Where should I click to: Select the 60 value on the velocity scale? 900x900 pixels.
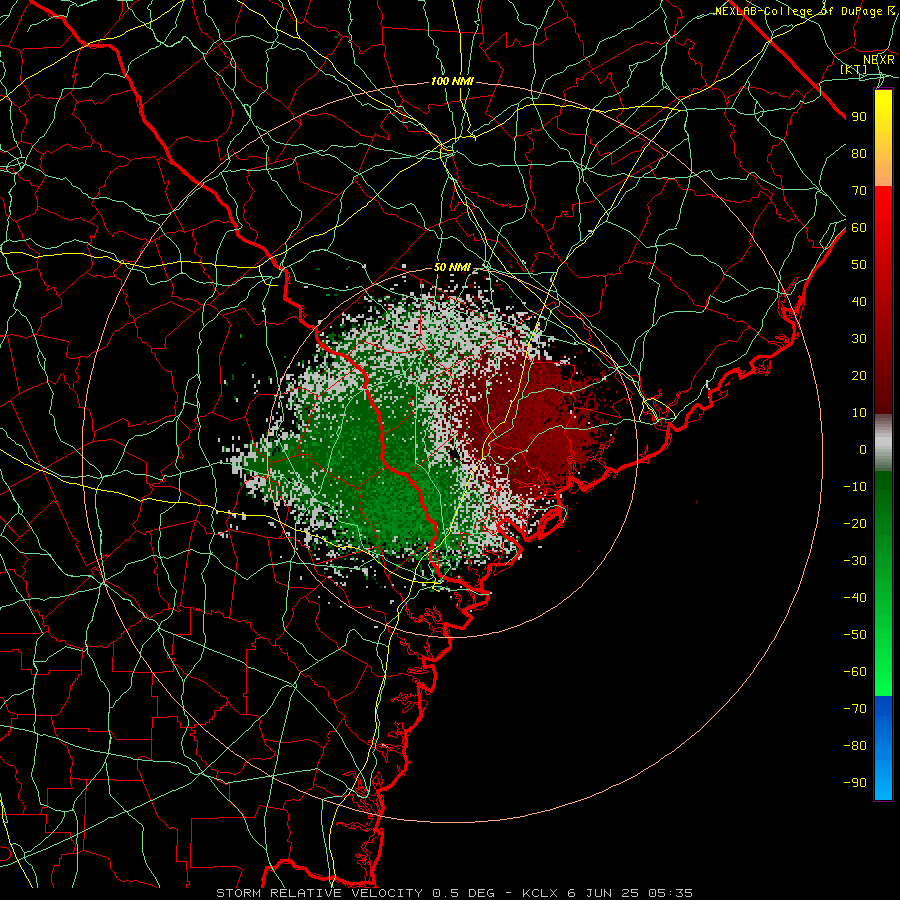(x=859, y=227)
